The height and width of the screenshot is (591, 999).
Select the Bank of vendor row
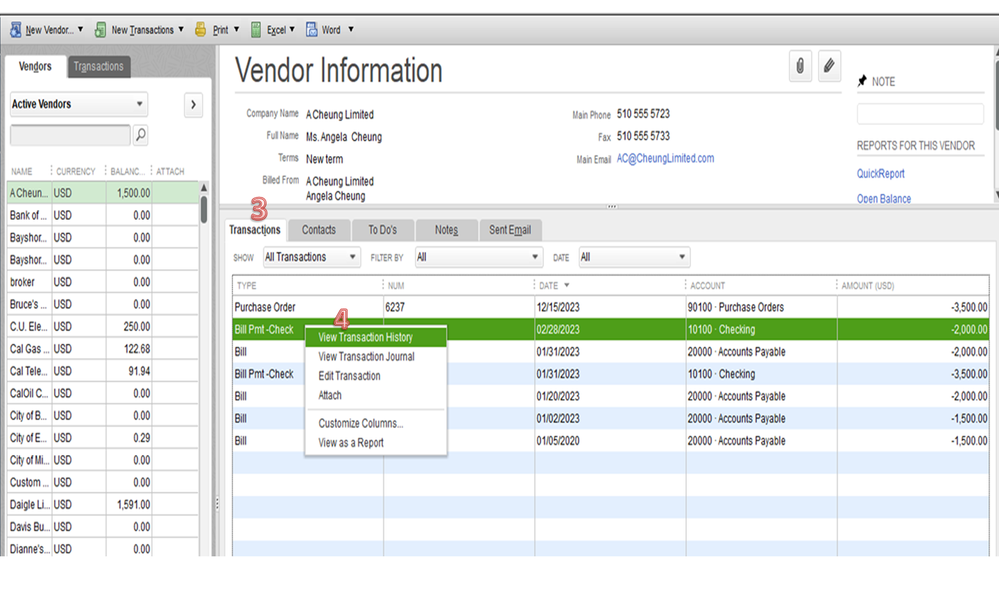[x=103, y=215]
